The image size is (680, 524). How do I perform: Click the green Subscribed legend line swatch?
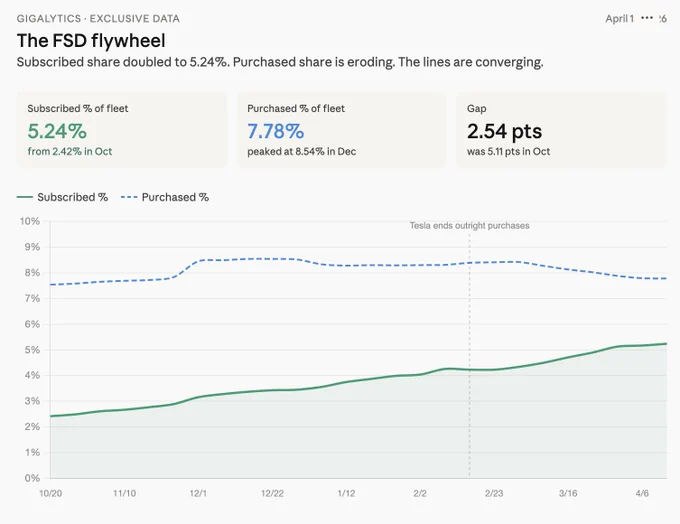(25, 197)
